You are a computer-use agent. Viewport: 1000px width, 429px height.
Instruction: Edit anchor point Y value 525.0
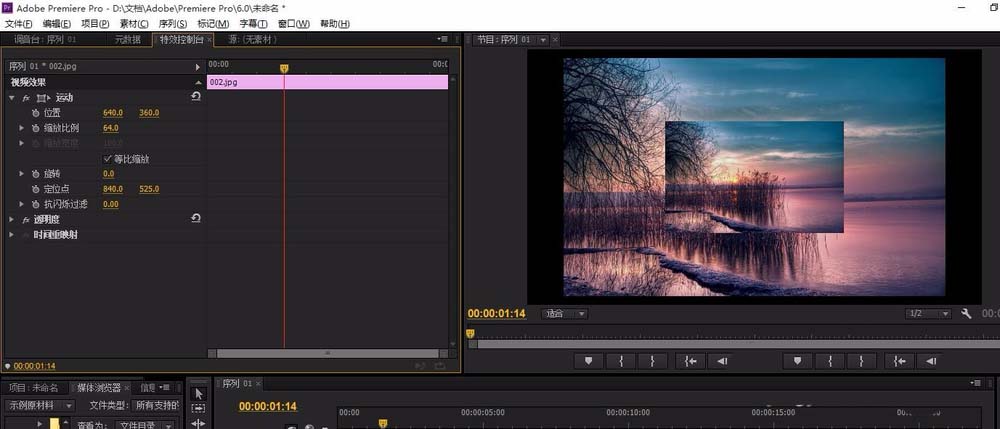[149, 189]
